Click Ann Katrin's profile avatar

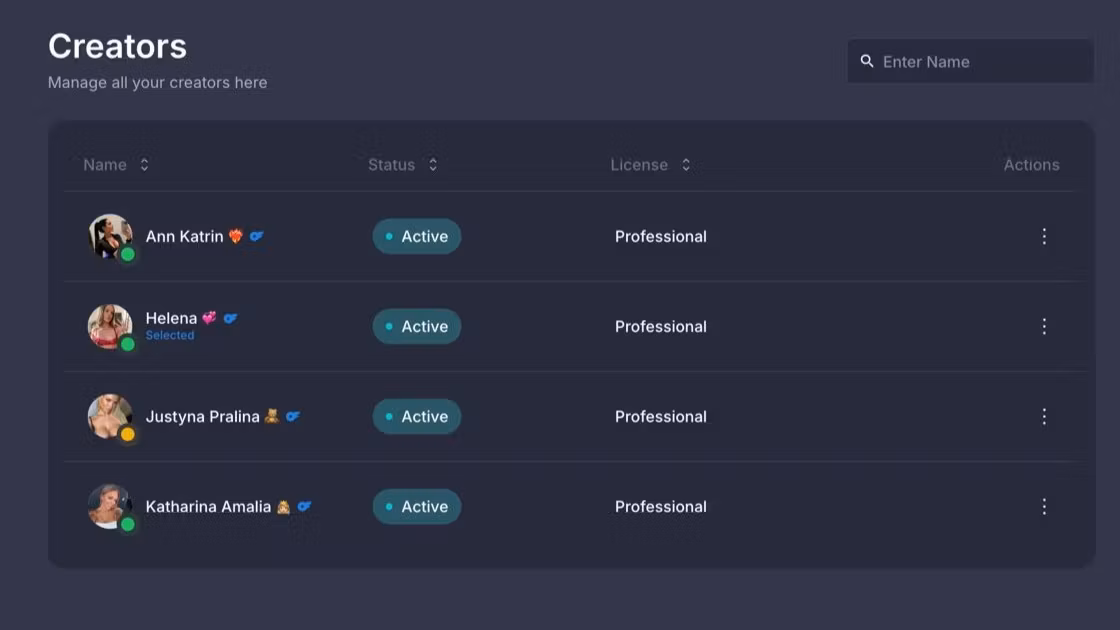(109, 236)
